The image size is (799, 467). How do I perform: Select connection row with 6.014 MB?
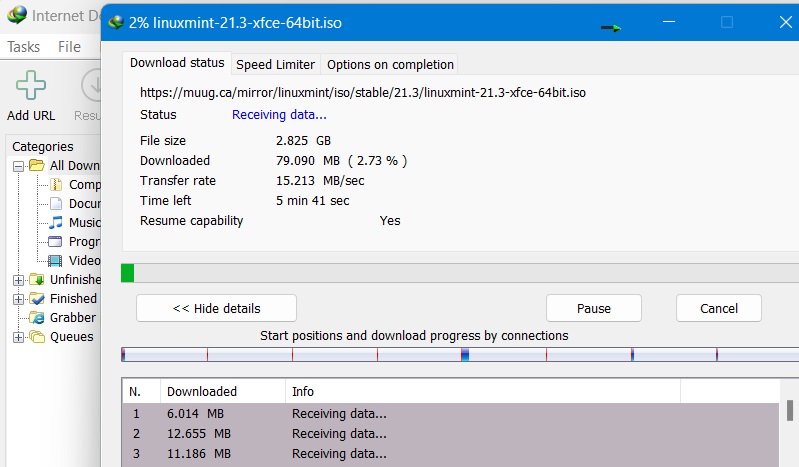pos(450,413)
